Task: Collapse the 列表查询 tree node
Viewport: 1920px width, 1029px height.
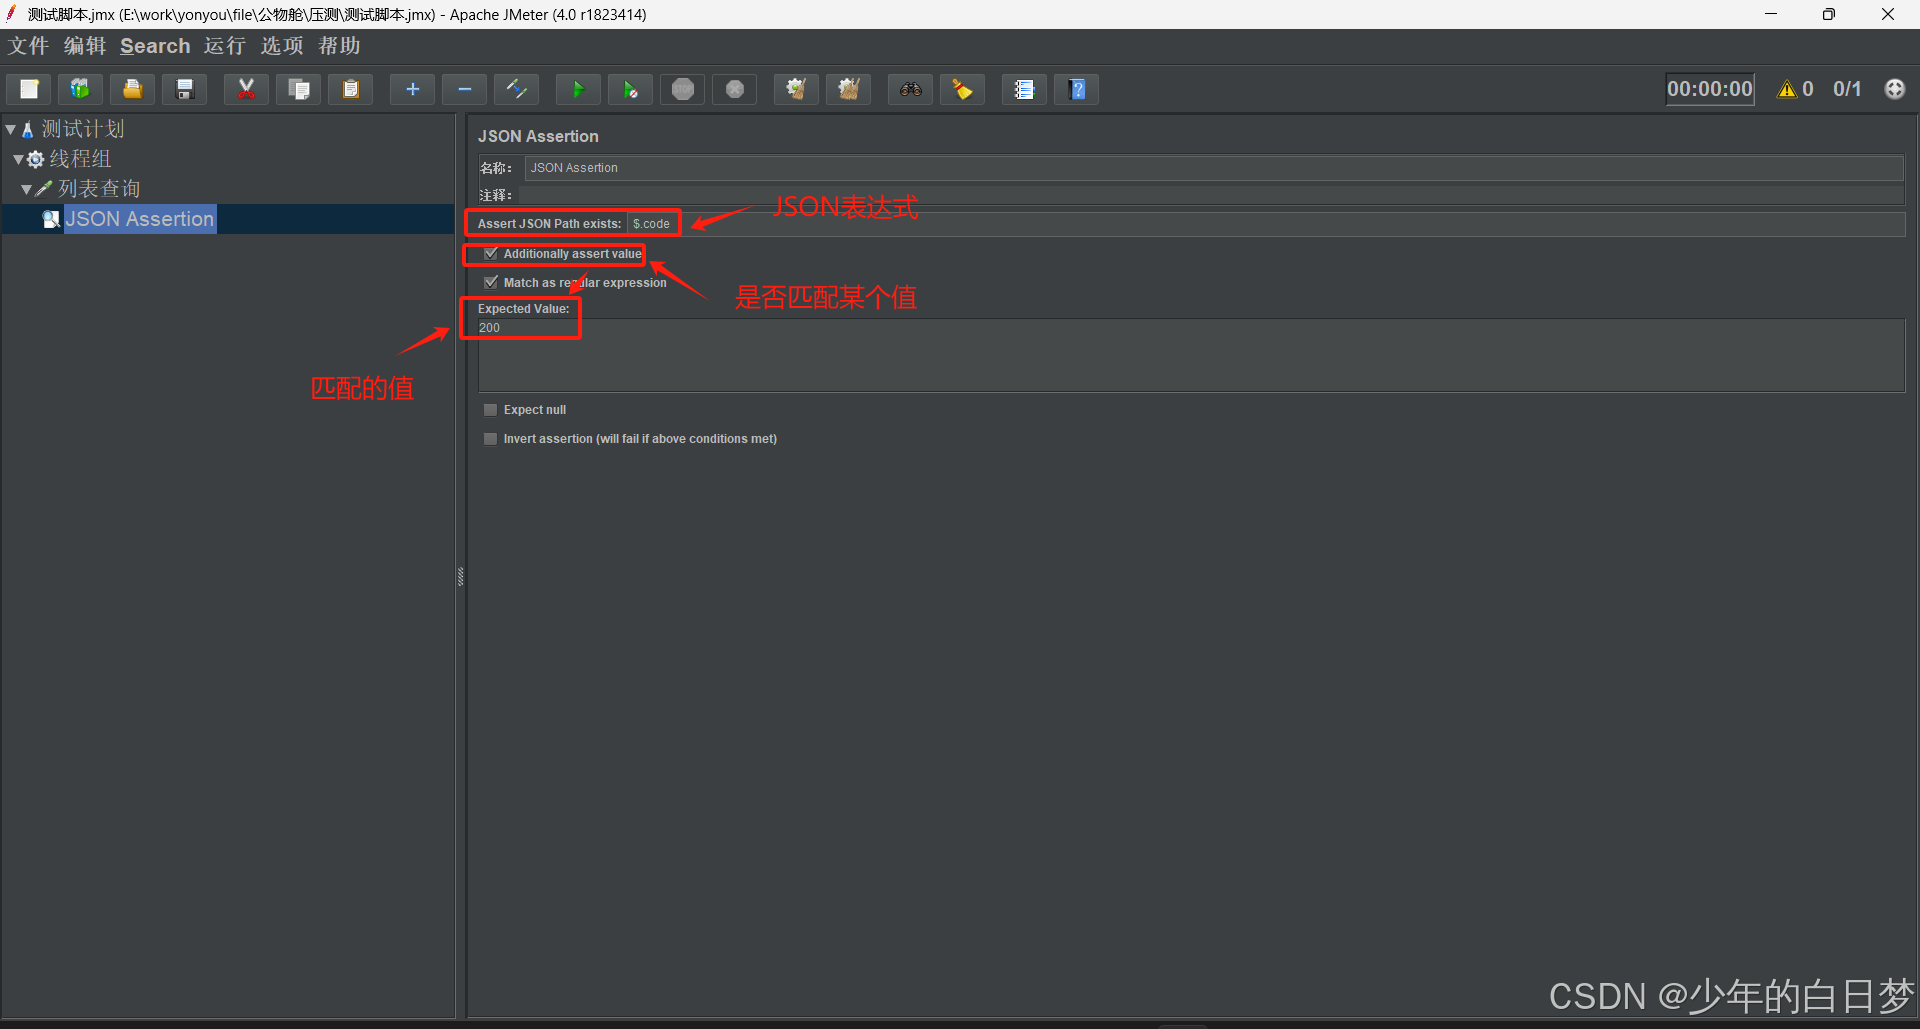Action: point(26,189)
